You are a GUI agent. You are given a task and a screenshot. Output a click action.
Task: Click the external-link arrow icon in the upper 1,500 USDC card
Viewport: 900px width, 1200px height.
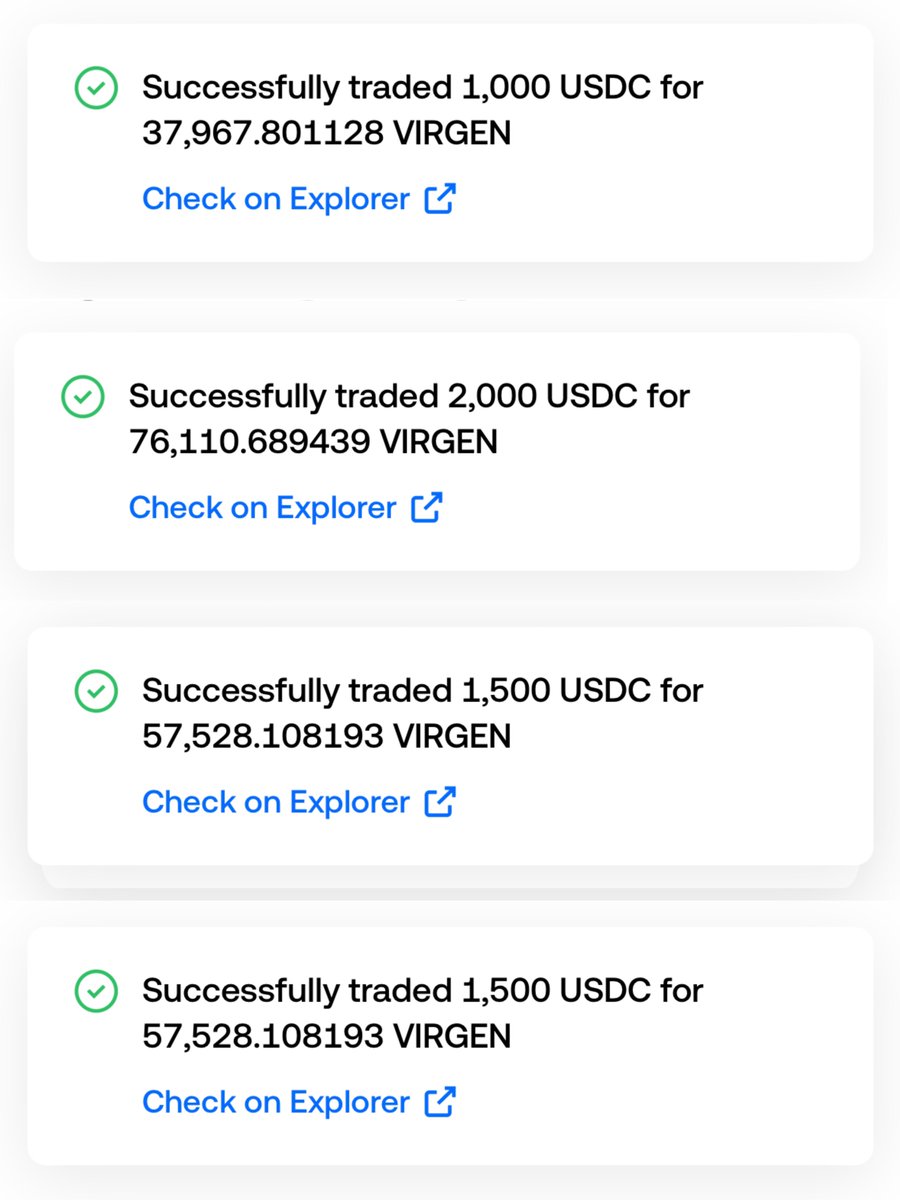(440, 801)
